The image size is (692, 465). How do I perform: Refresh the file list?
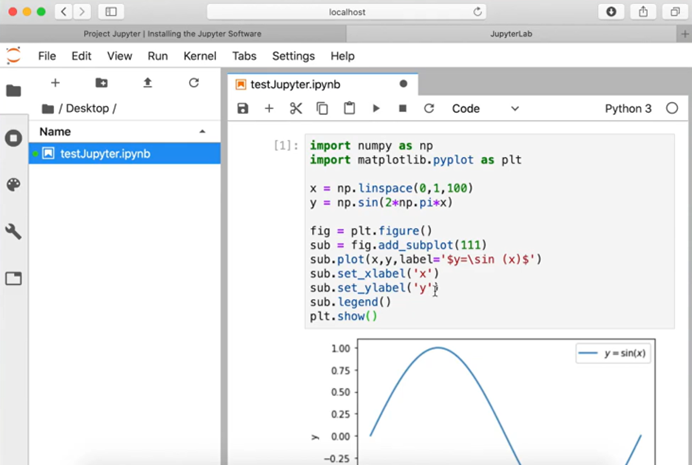[194, 83]
